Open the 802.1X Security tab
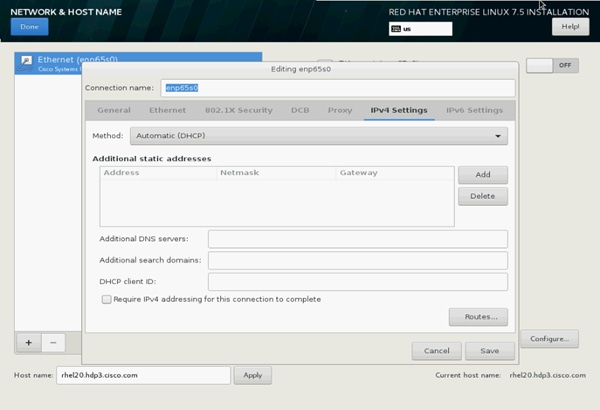Image resolution: width=600 pixels, height=410 pixels. [238, 110]
